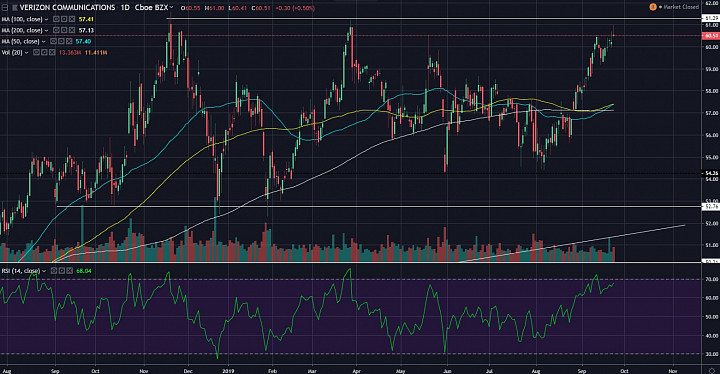The image size is (720, 374).
Task: Click the May label on time axis
Action: tap(401, 370)
